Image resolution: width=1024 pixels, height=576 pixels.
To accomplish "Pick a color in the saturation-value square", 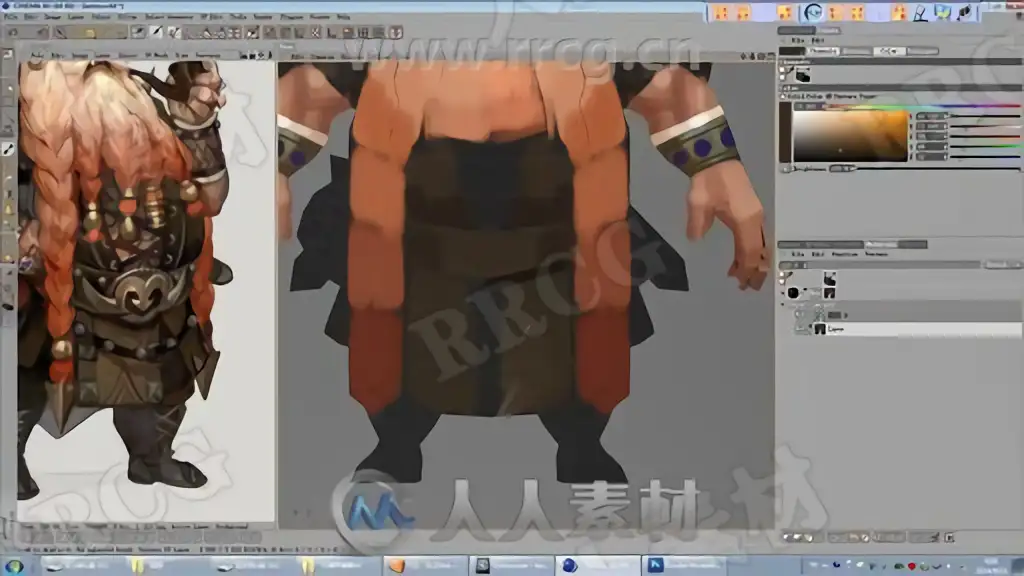I will [850, 135].
